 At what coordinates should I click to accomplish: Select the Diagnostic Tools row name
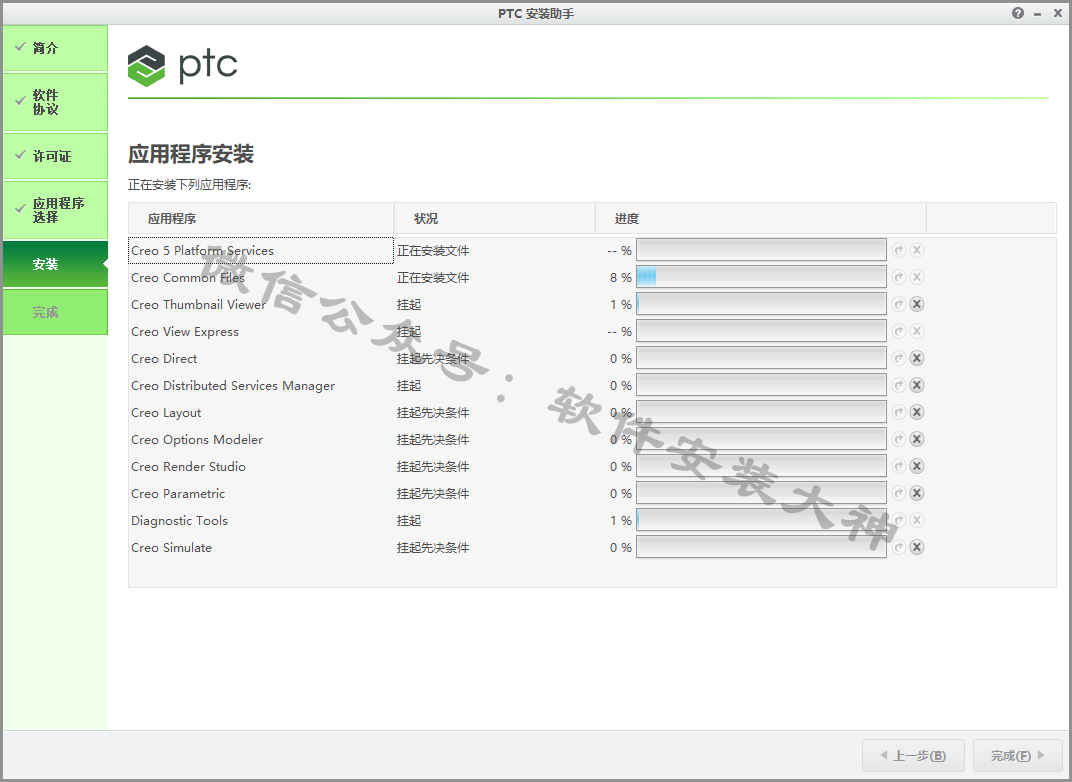pyautogui.click(x=180, y=521)
